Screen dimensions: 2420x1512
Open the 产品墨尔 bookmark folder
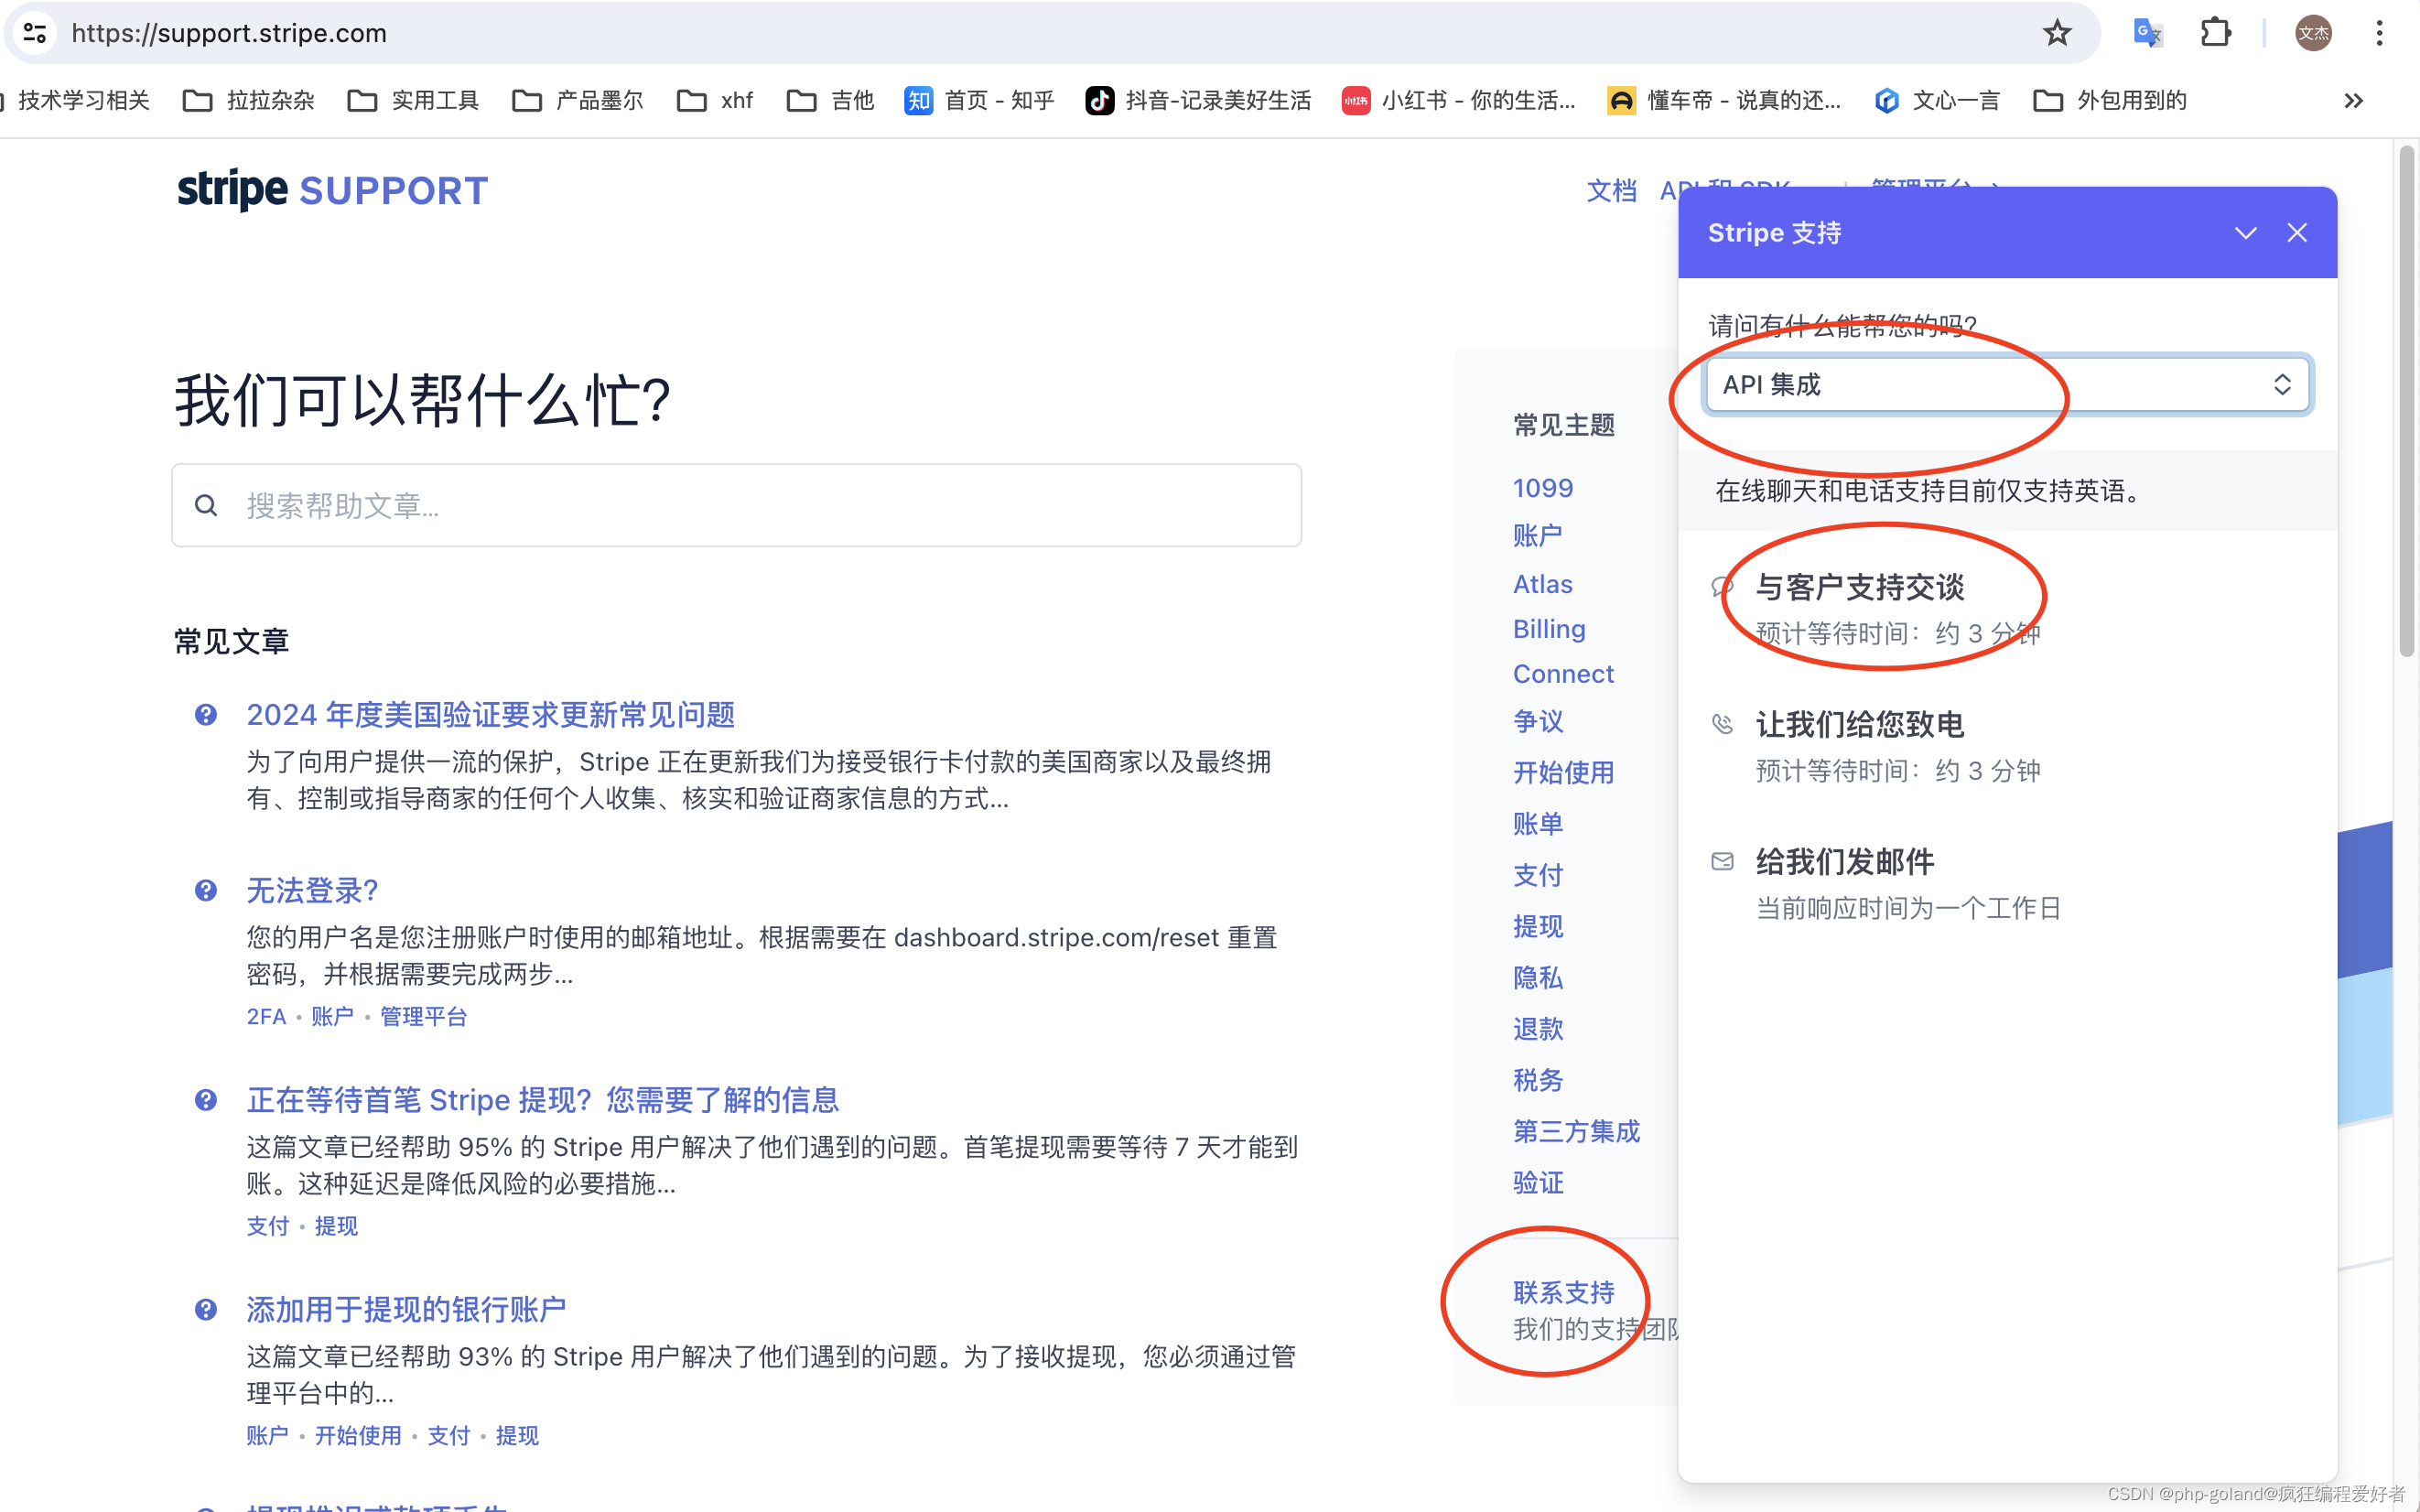pos(577,100)
